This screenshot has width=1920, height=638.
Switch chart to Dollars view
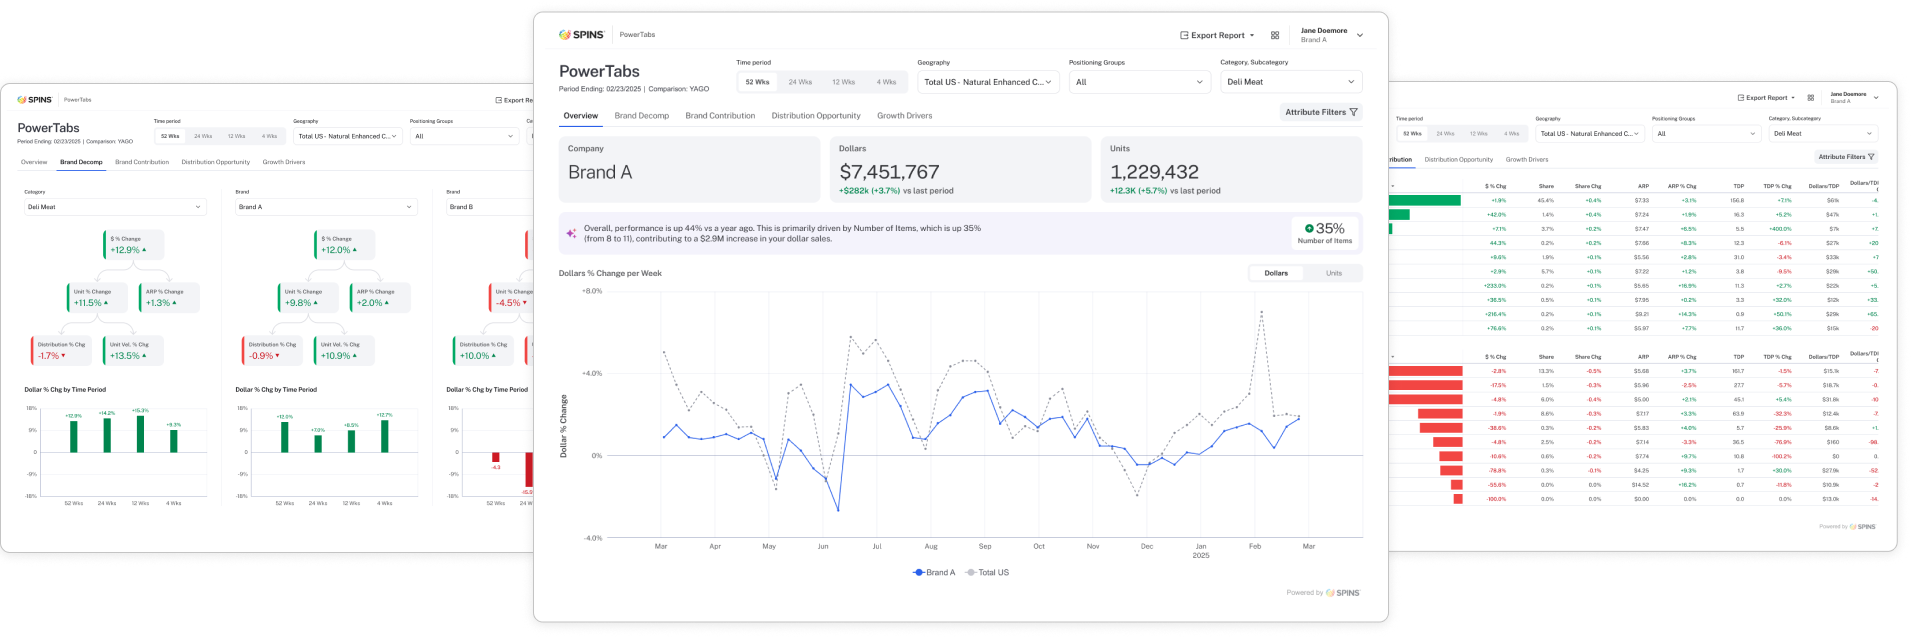1276,273
